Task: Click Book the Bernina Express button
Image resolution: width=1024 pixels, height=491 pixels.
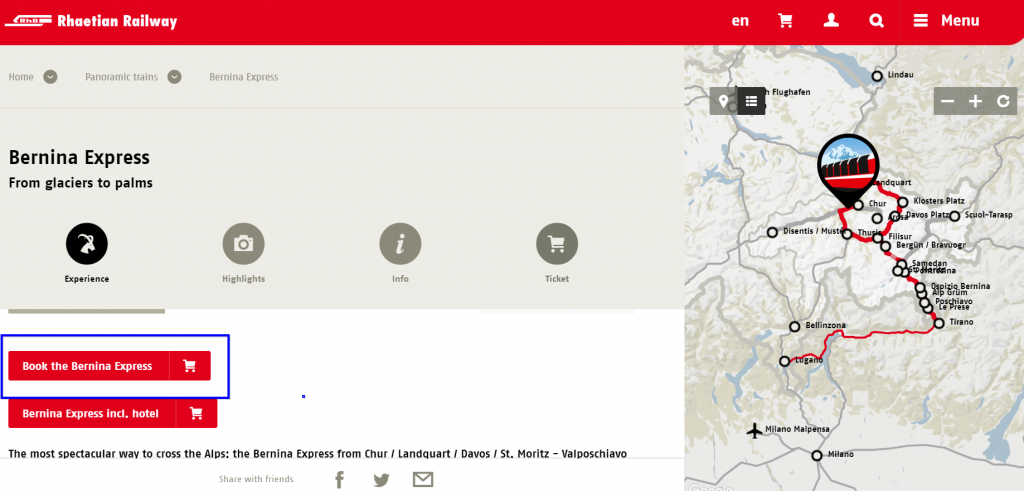Action: (110, 366)
